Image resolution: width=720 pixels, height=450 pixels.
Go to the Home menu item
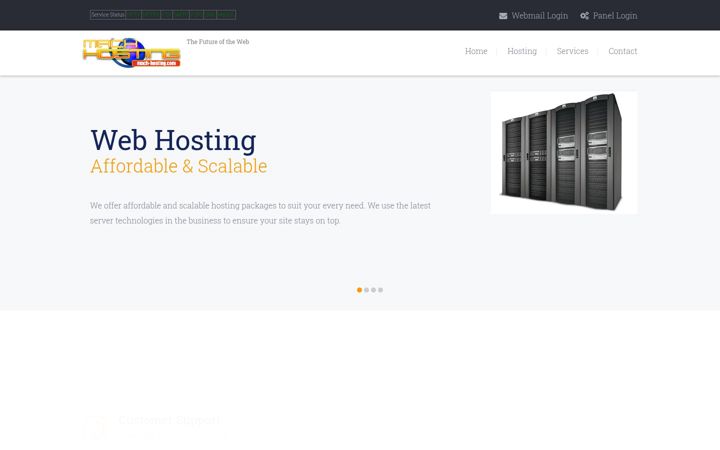[x=476, y=51]
